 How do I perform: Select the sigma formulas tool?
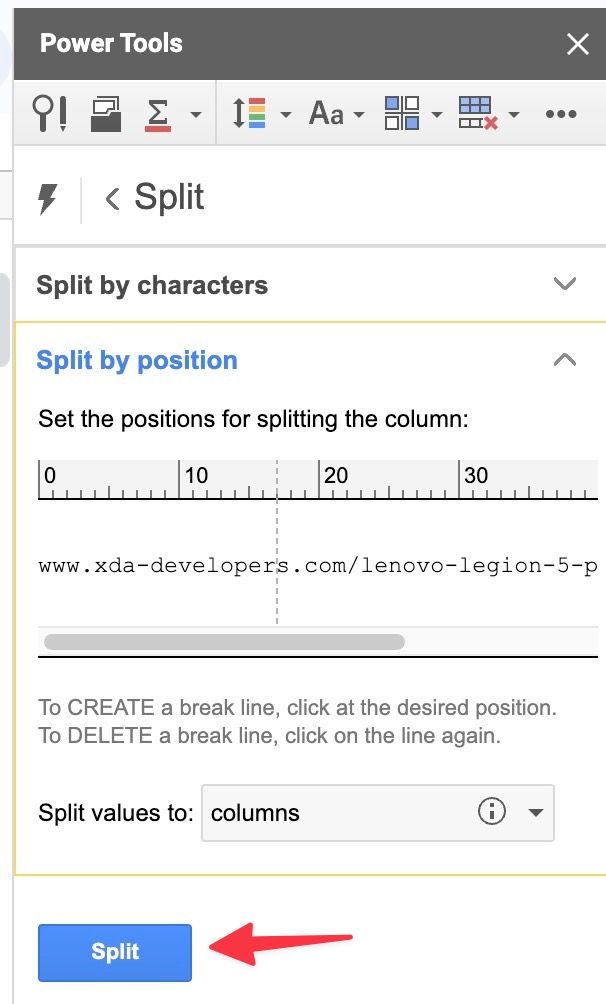coord(158,114)
